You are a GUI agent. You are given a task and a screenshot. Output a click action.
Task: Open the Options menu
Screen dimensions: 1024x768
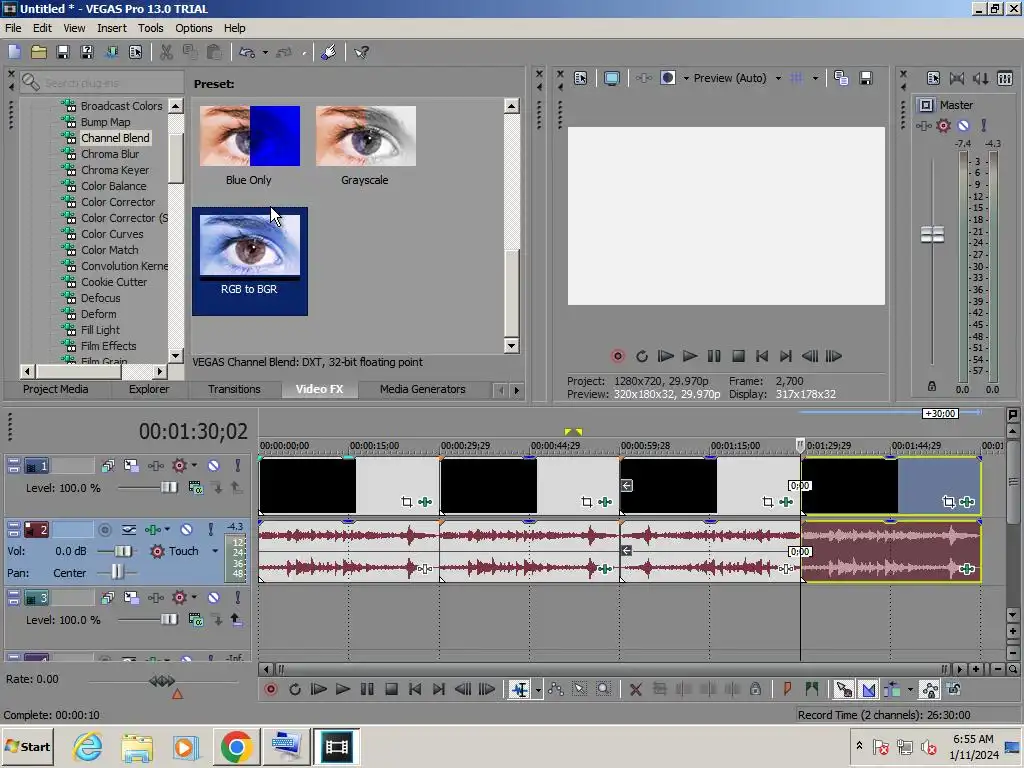[x=193, y=28]
